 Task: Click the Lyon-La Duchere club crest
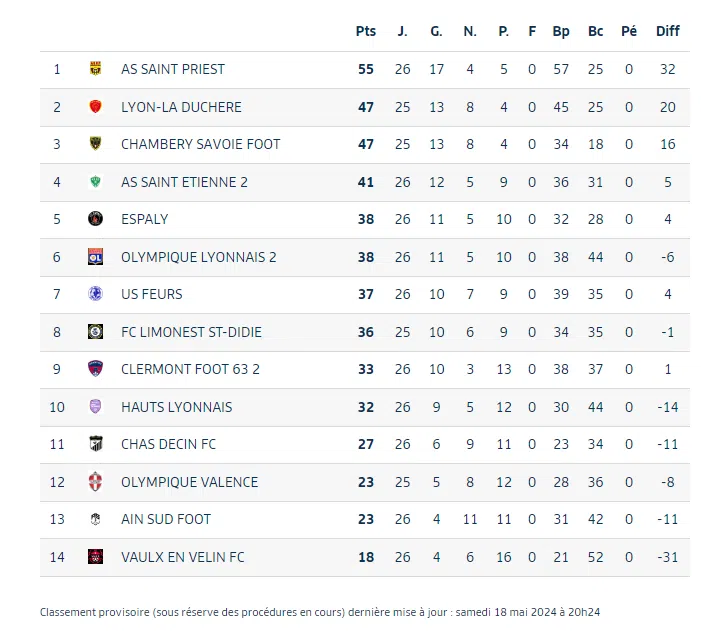[x=96, y=107]
